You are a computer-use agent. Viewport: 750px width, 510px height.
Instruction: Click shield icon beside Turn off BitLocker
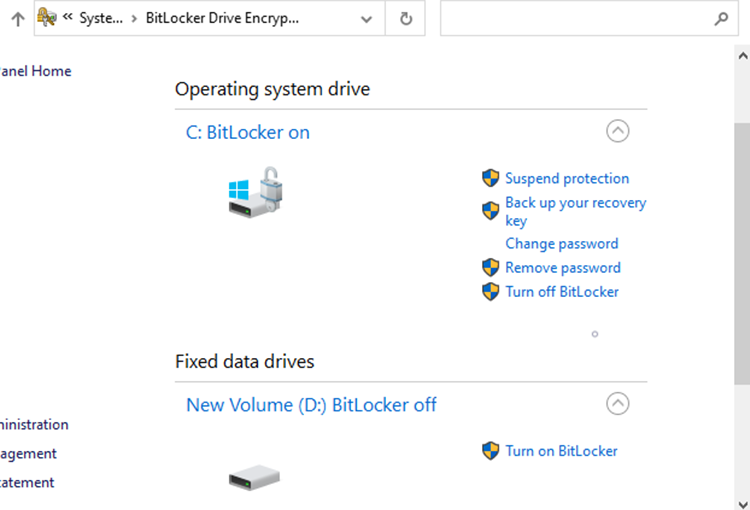pyautogui.click(x=490, y=291)
